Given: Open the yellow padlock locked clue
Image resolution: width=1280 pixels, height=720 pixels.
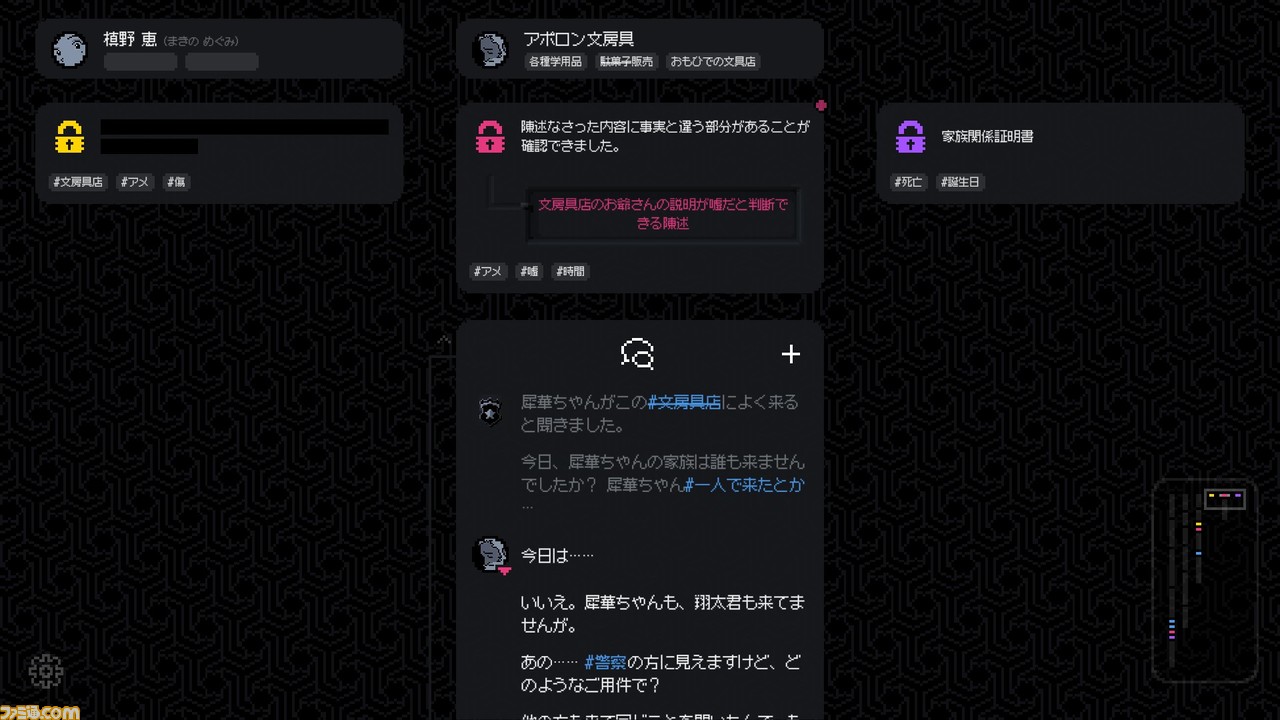Looking at the screenshot, I should pos(69,137).
